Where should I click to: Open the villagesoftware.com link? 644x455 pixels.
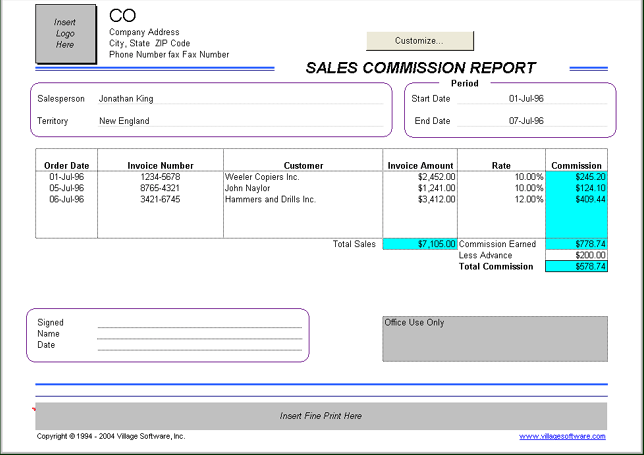coord(562,437)
